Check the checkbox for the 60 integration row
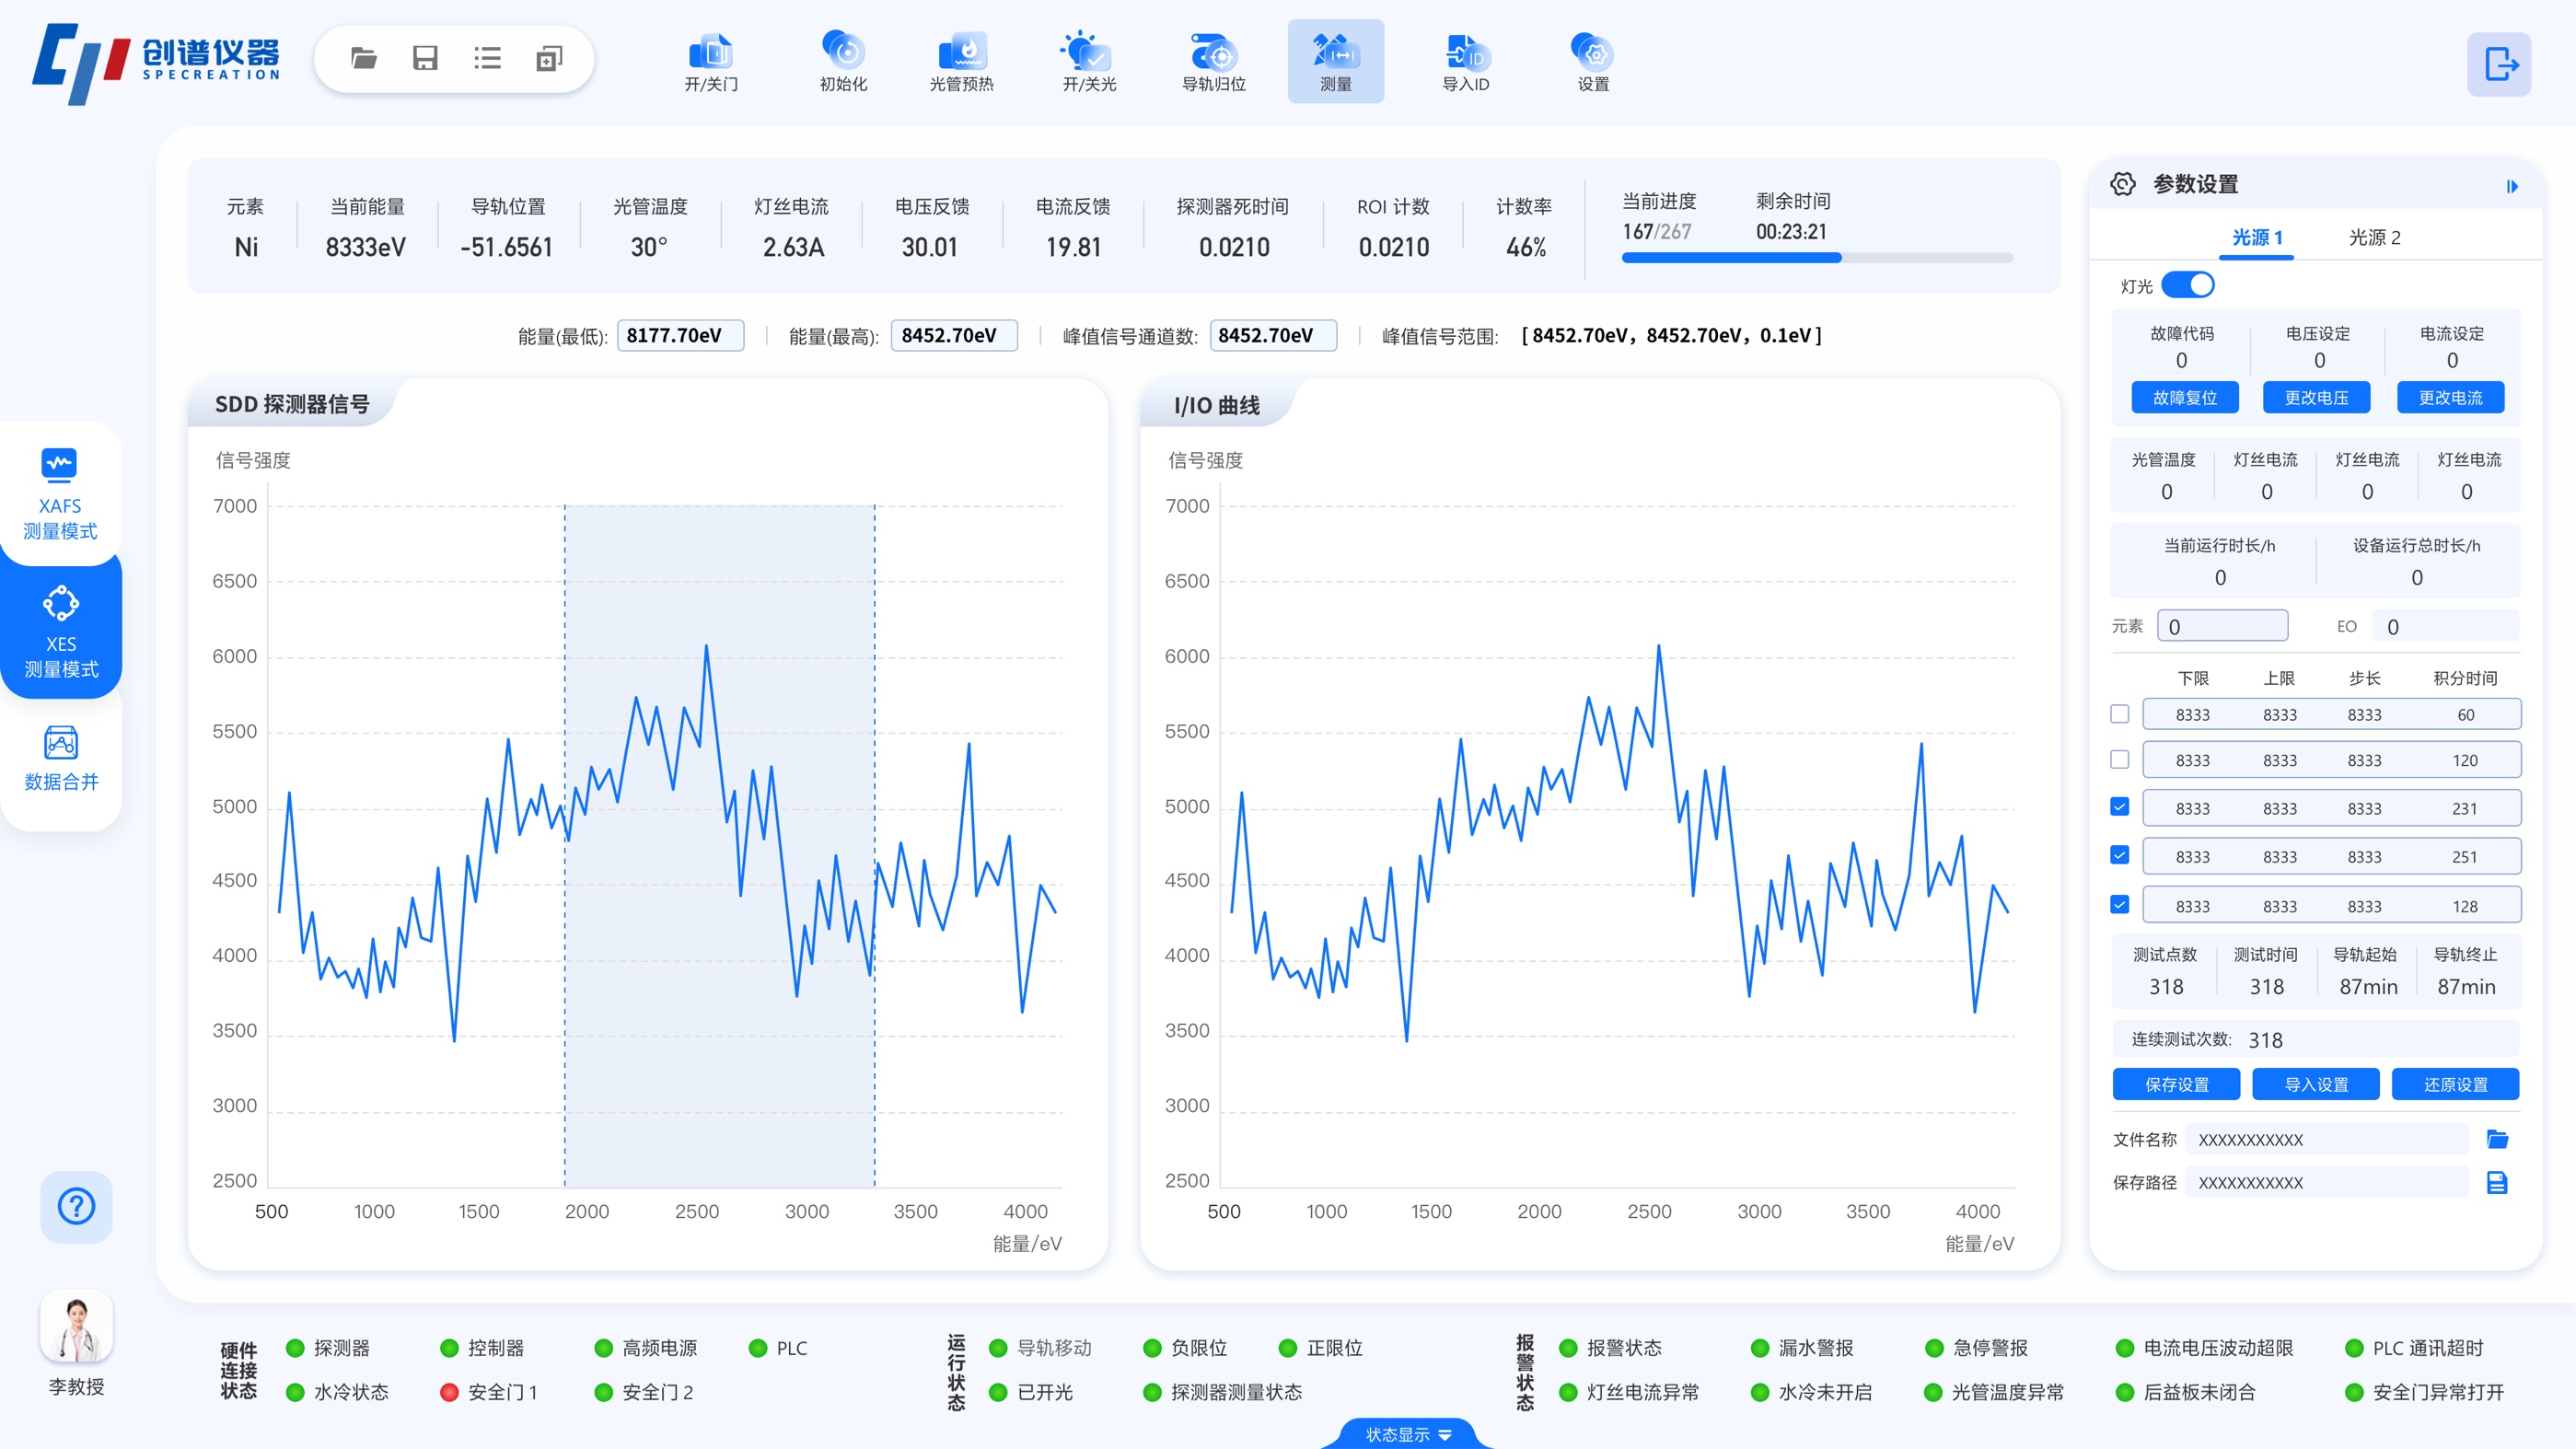 coord(2119,714)
